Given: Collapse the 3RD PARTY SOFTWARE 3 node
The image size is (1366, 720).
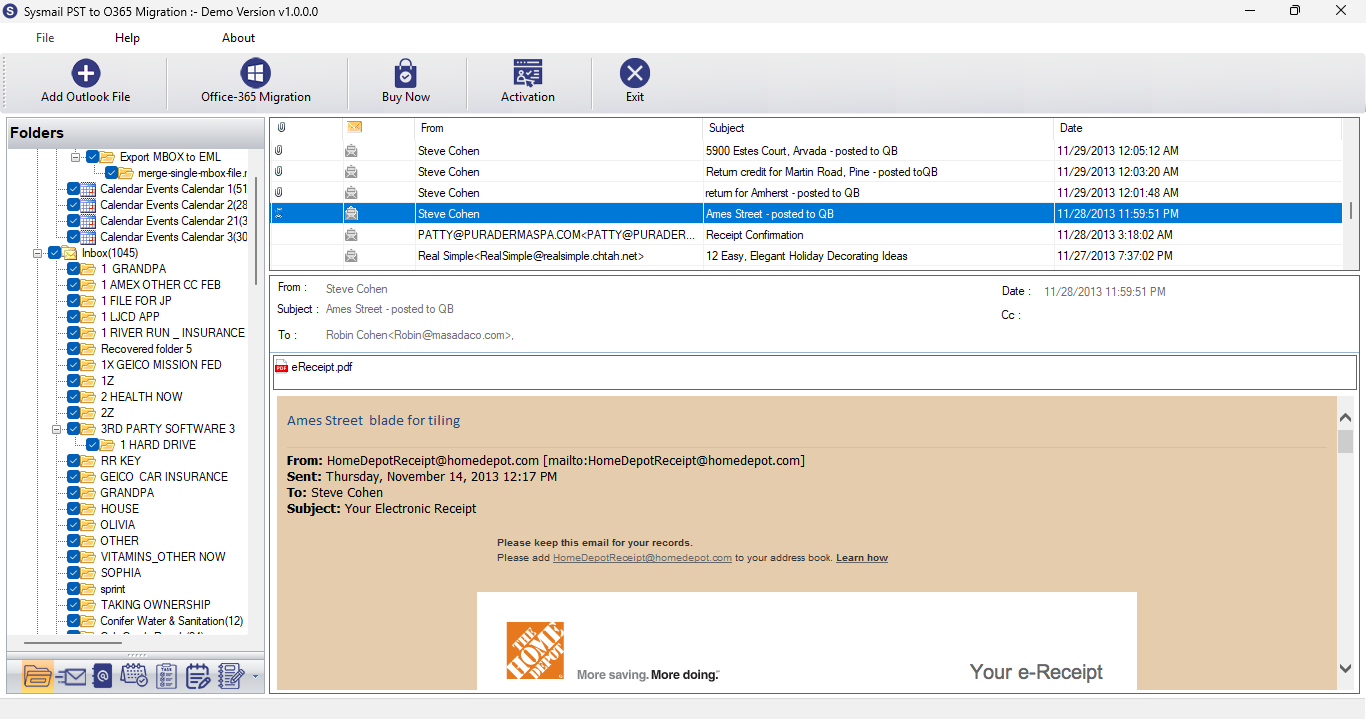Looking at the screenshot, I should [x=58, y=429].
